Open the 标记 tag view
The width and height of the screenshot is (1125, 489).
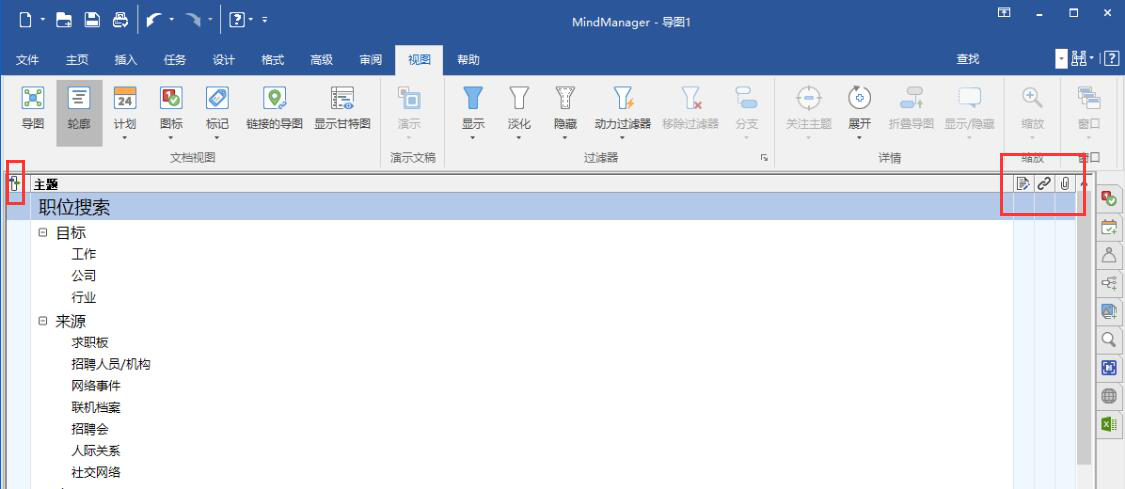point(217,108)
